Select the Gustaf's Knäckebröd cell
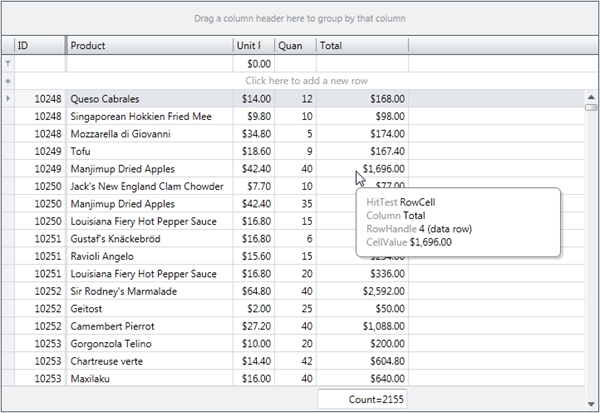The width and height of the screenshot is (600, 413). click(150, 239)
